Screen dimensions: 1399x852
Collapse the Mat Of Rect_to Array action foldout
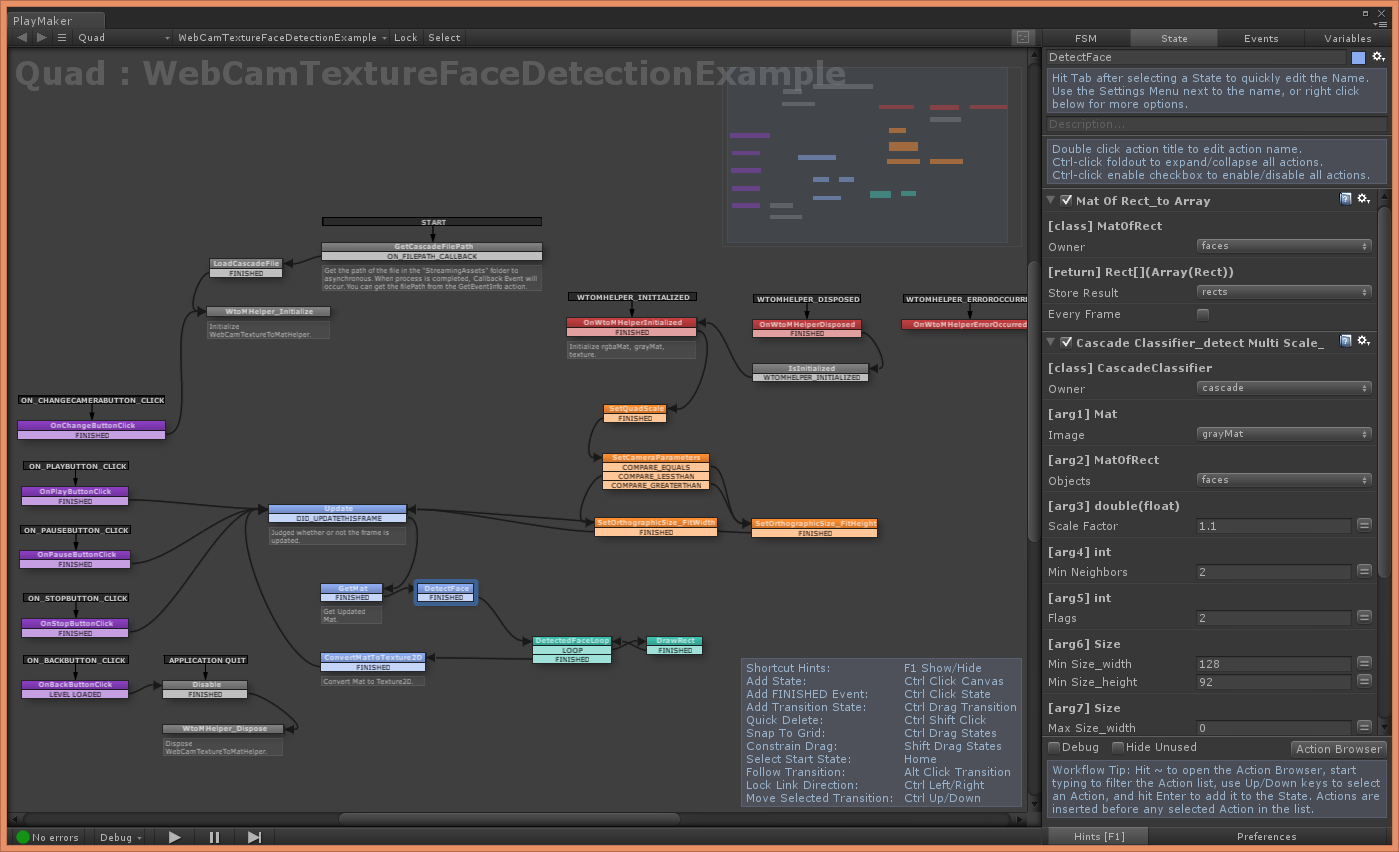pyautogui.click(x=1051, y=200)
